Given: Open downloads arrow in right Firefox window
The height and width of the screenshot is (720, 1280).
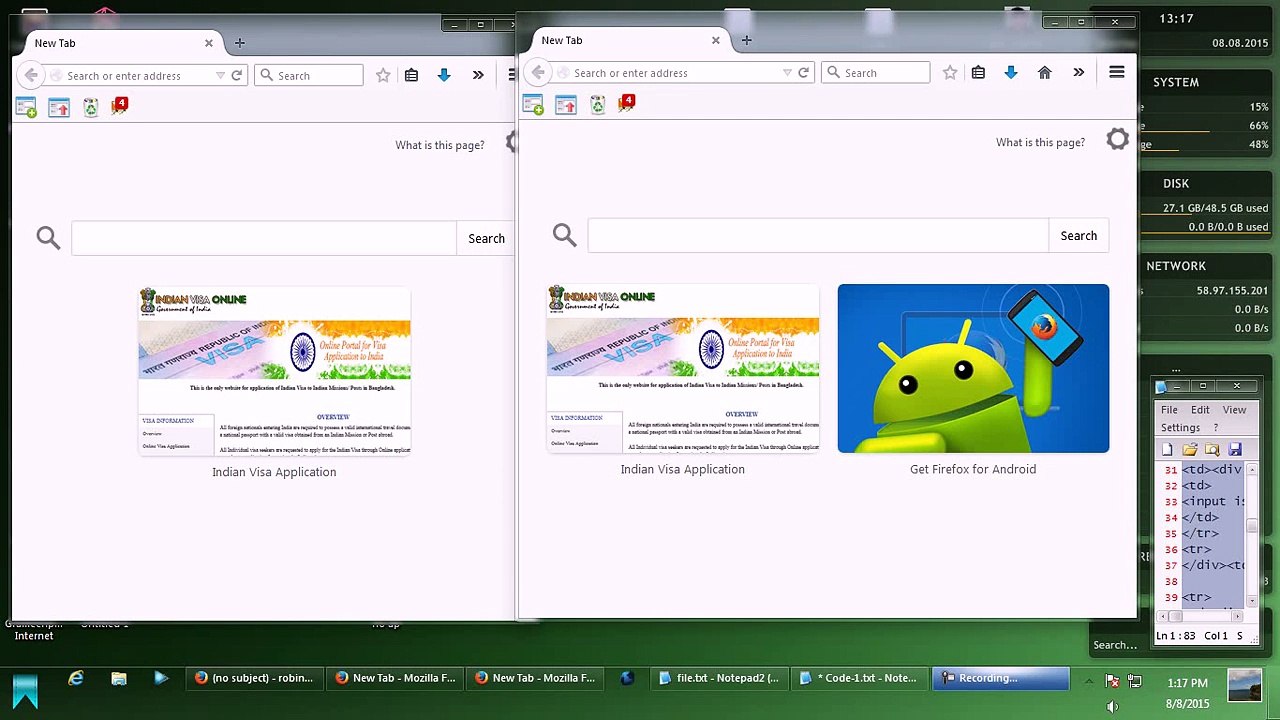Looking at the screenshot, I should pos(1011,73).
